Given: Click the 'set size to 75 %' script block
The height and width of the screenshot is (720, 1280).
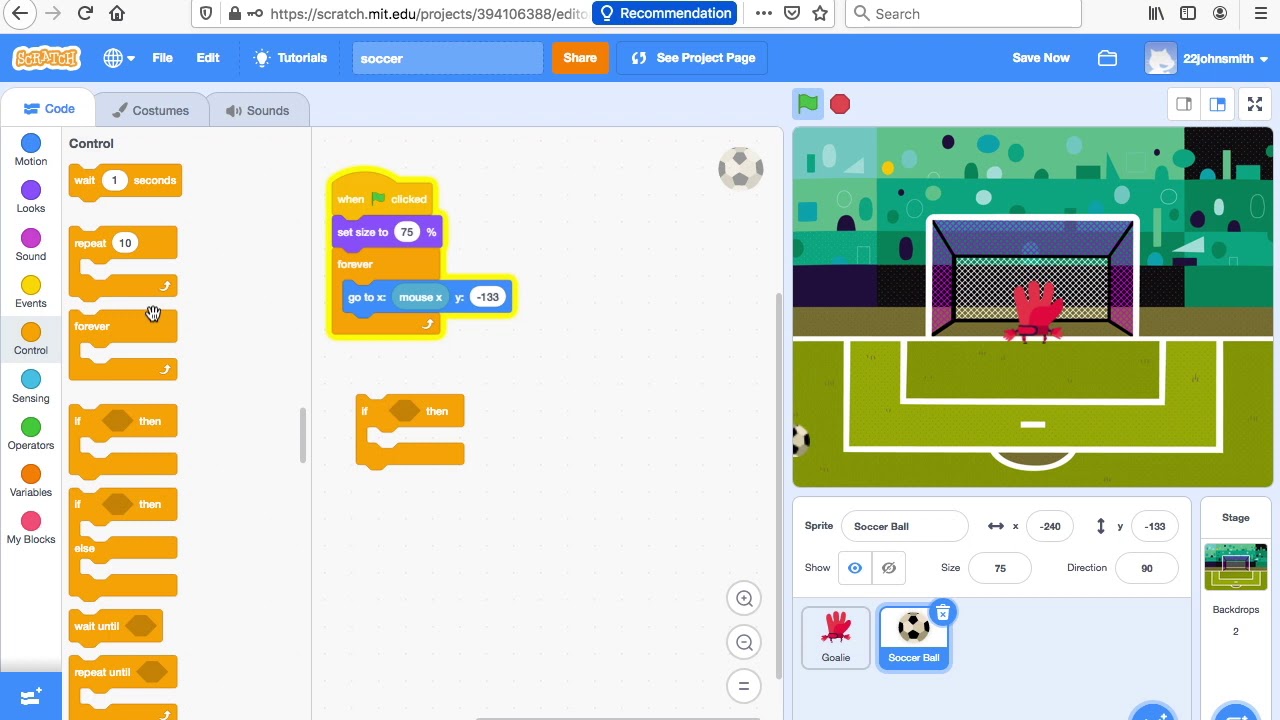Looking at the screenshot, I should [x=387, y=232].
